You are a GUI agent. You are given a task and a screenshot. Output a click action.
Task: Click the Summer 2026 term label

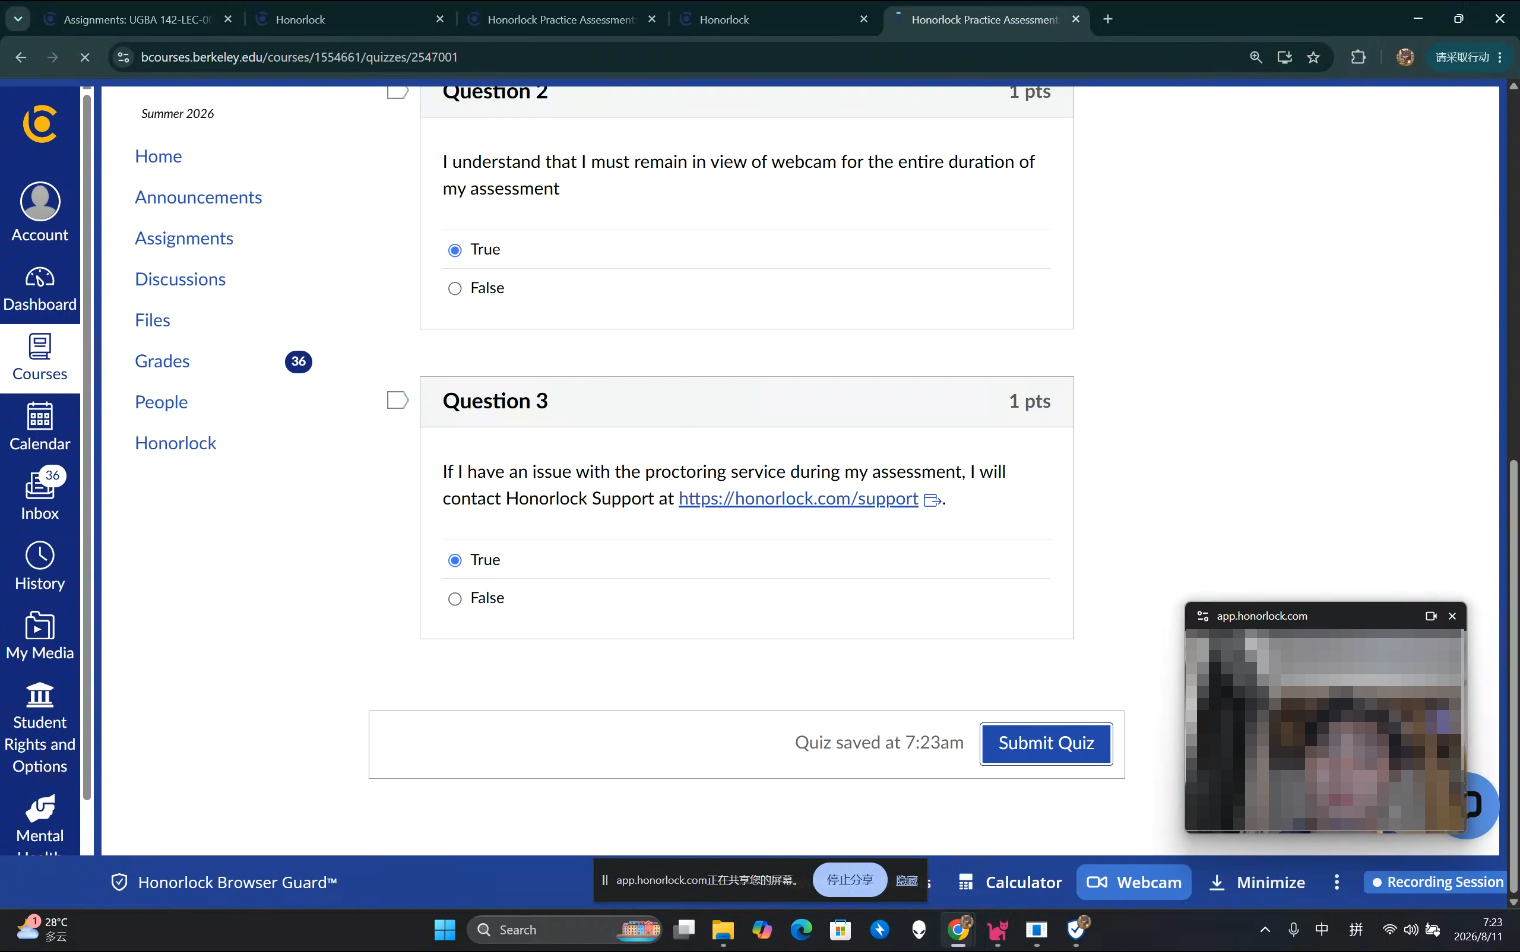[x=177, y=114]
